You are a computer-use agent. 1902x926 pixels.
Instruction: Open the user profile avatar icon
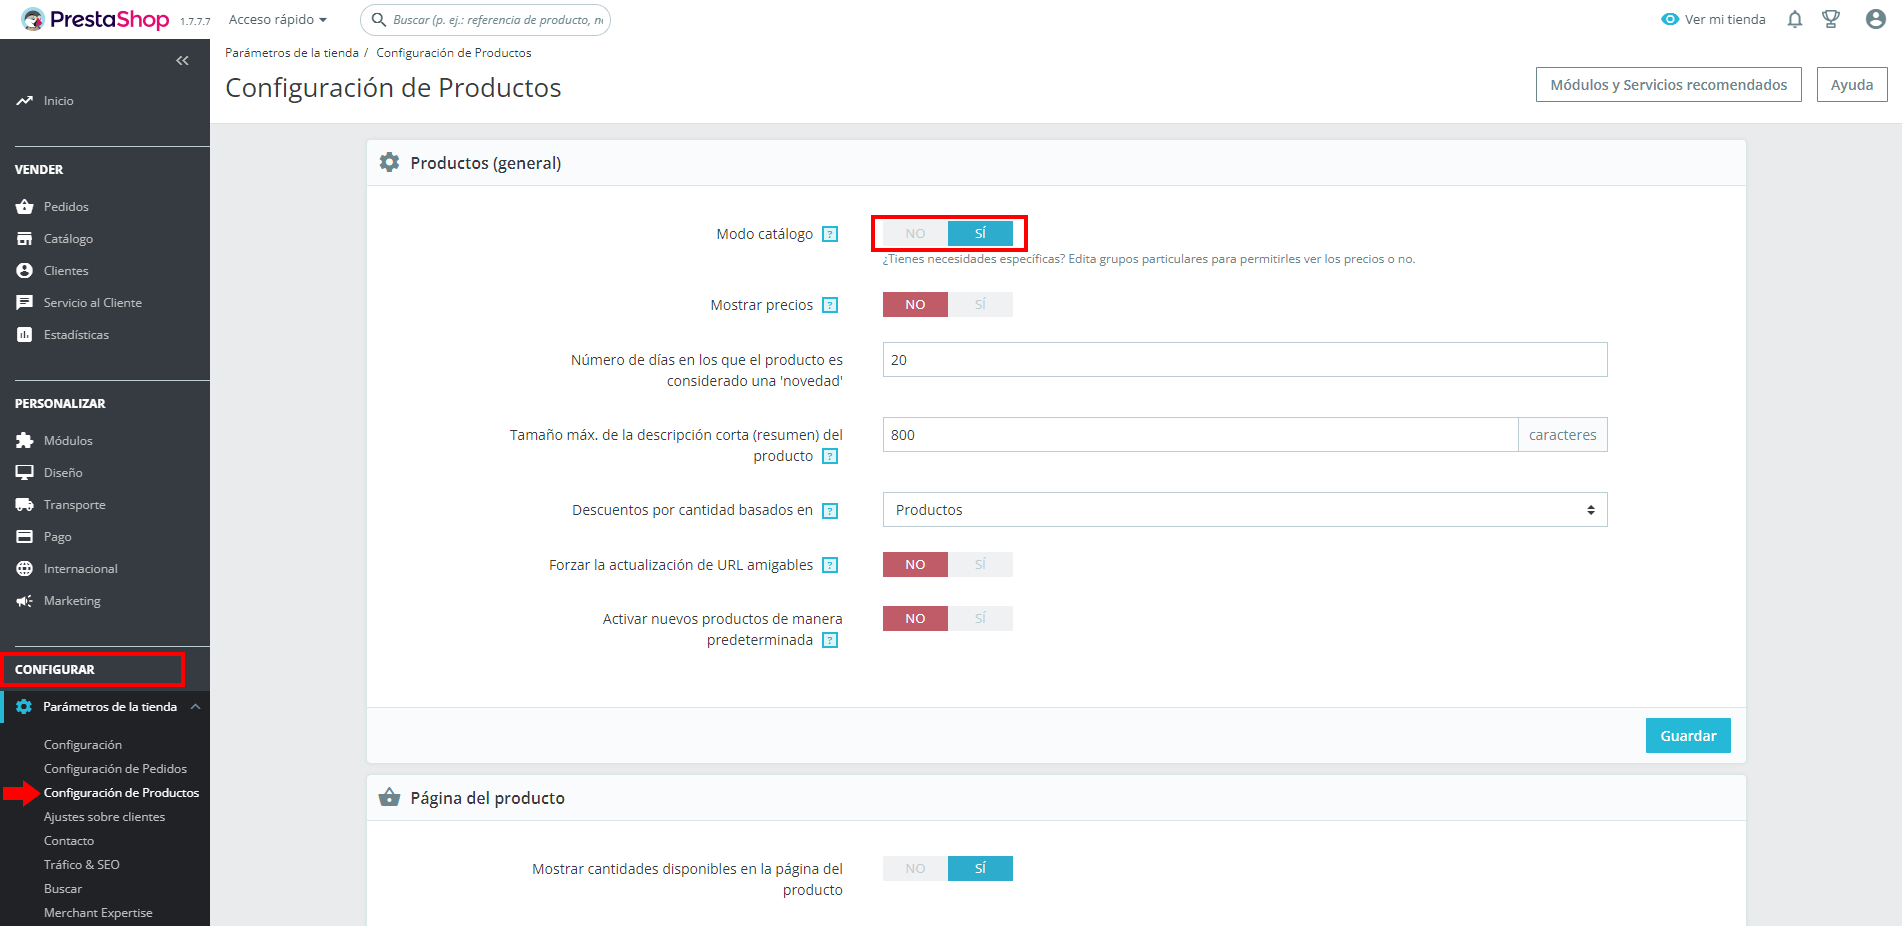(x=1876, y=19)
